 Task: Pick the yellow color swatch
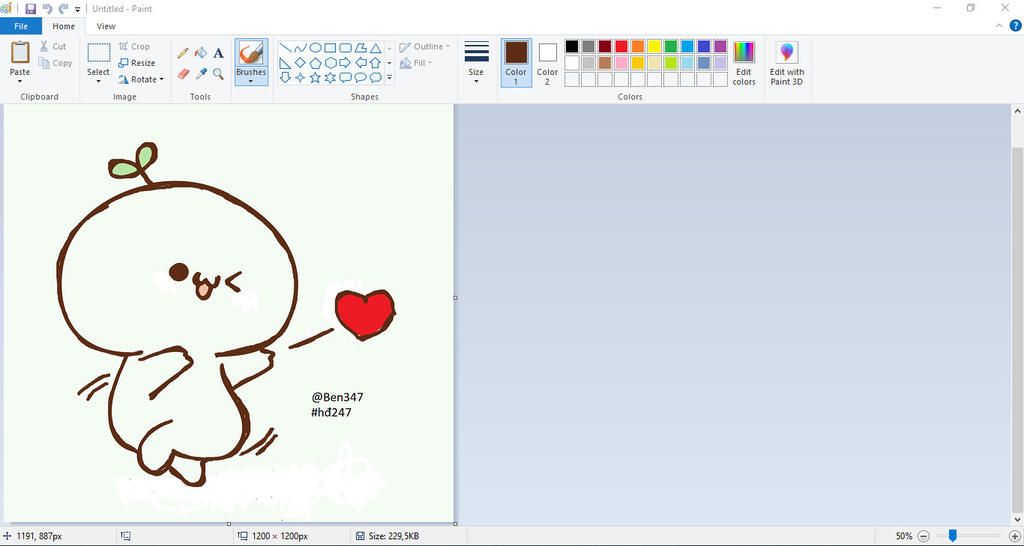[654, 46]
